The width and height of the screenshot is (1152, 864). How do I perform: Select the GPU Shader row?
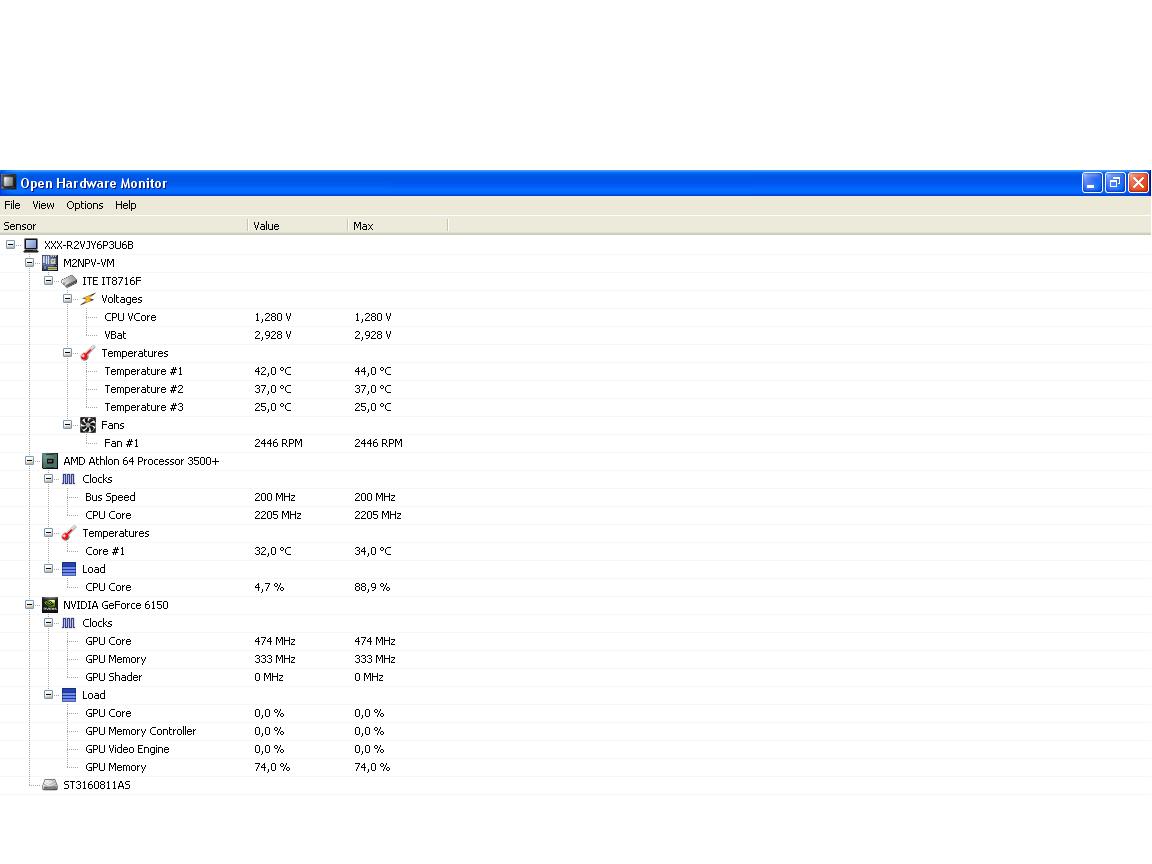576,677
